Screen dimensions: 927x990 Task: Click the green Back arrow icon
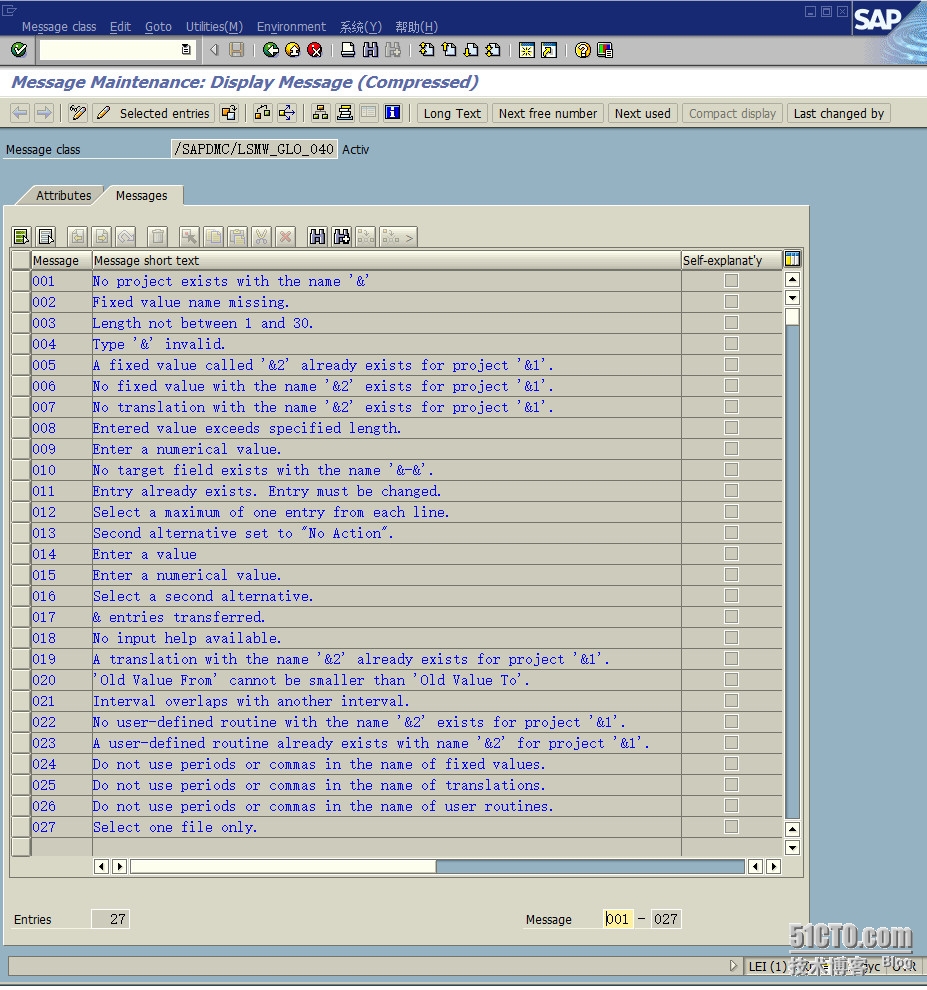(271, 49)
